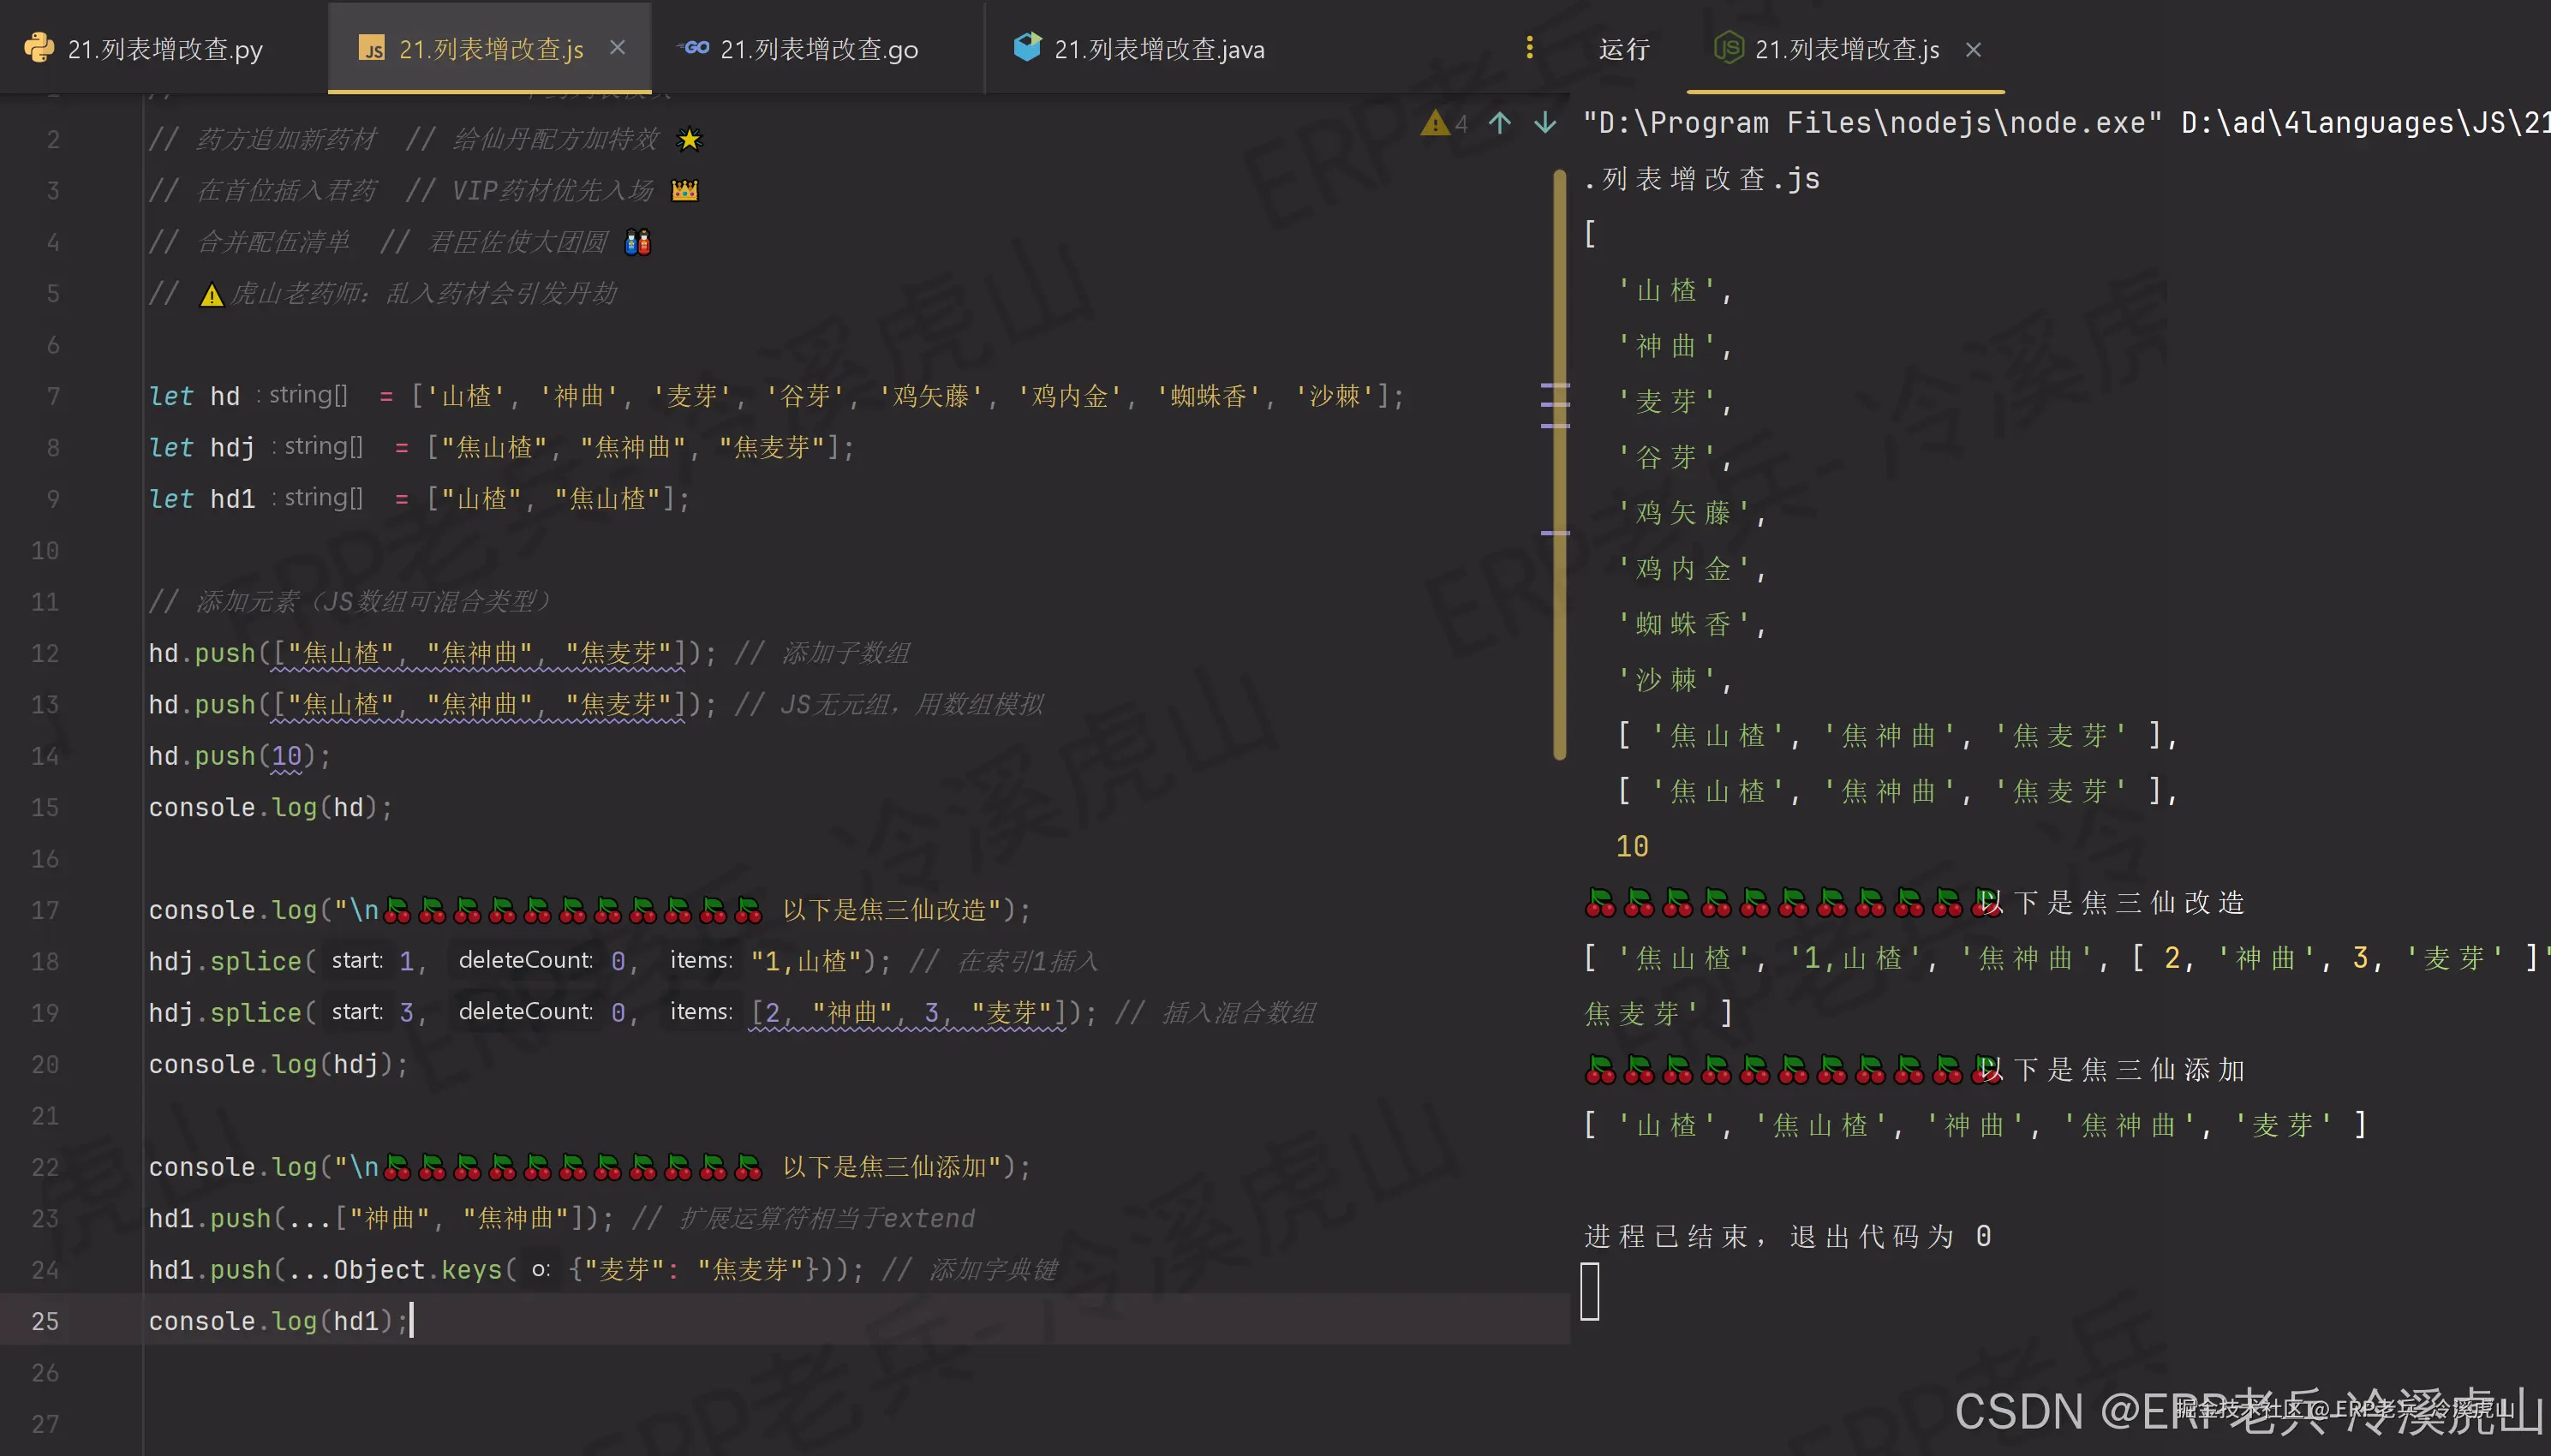The image size is (2551, 1456).
Task: Click the Go logo on the .go file tab
Action: click(695, 48)
